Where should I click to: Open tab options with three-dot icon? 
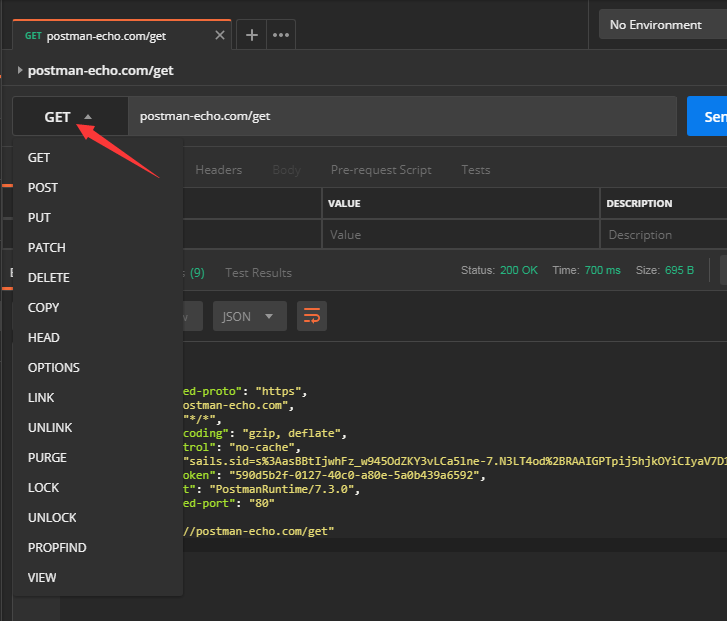pyautogui.click(x=281, y=35)
